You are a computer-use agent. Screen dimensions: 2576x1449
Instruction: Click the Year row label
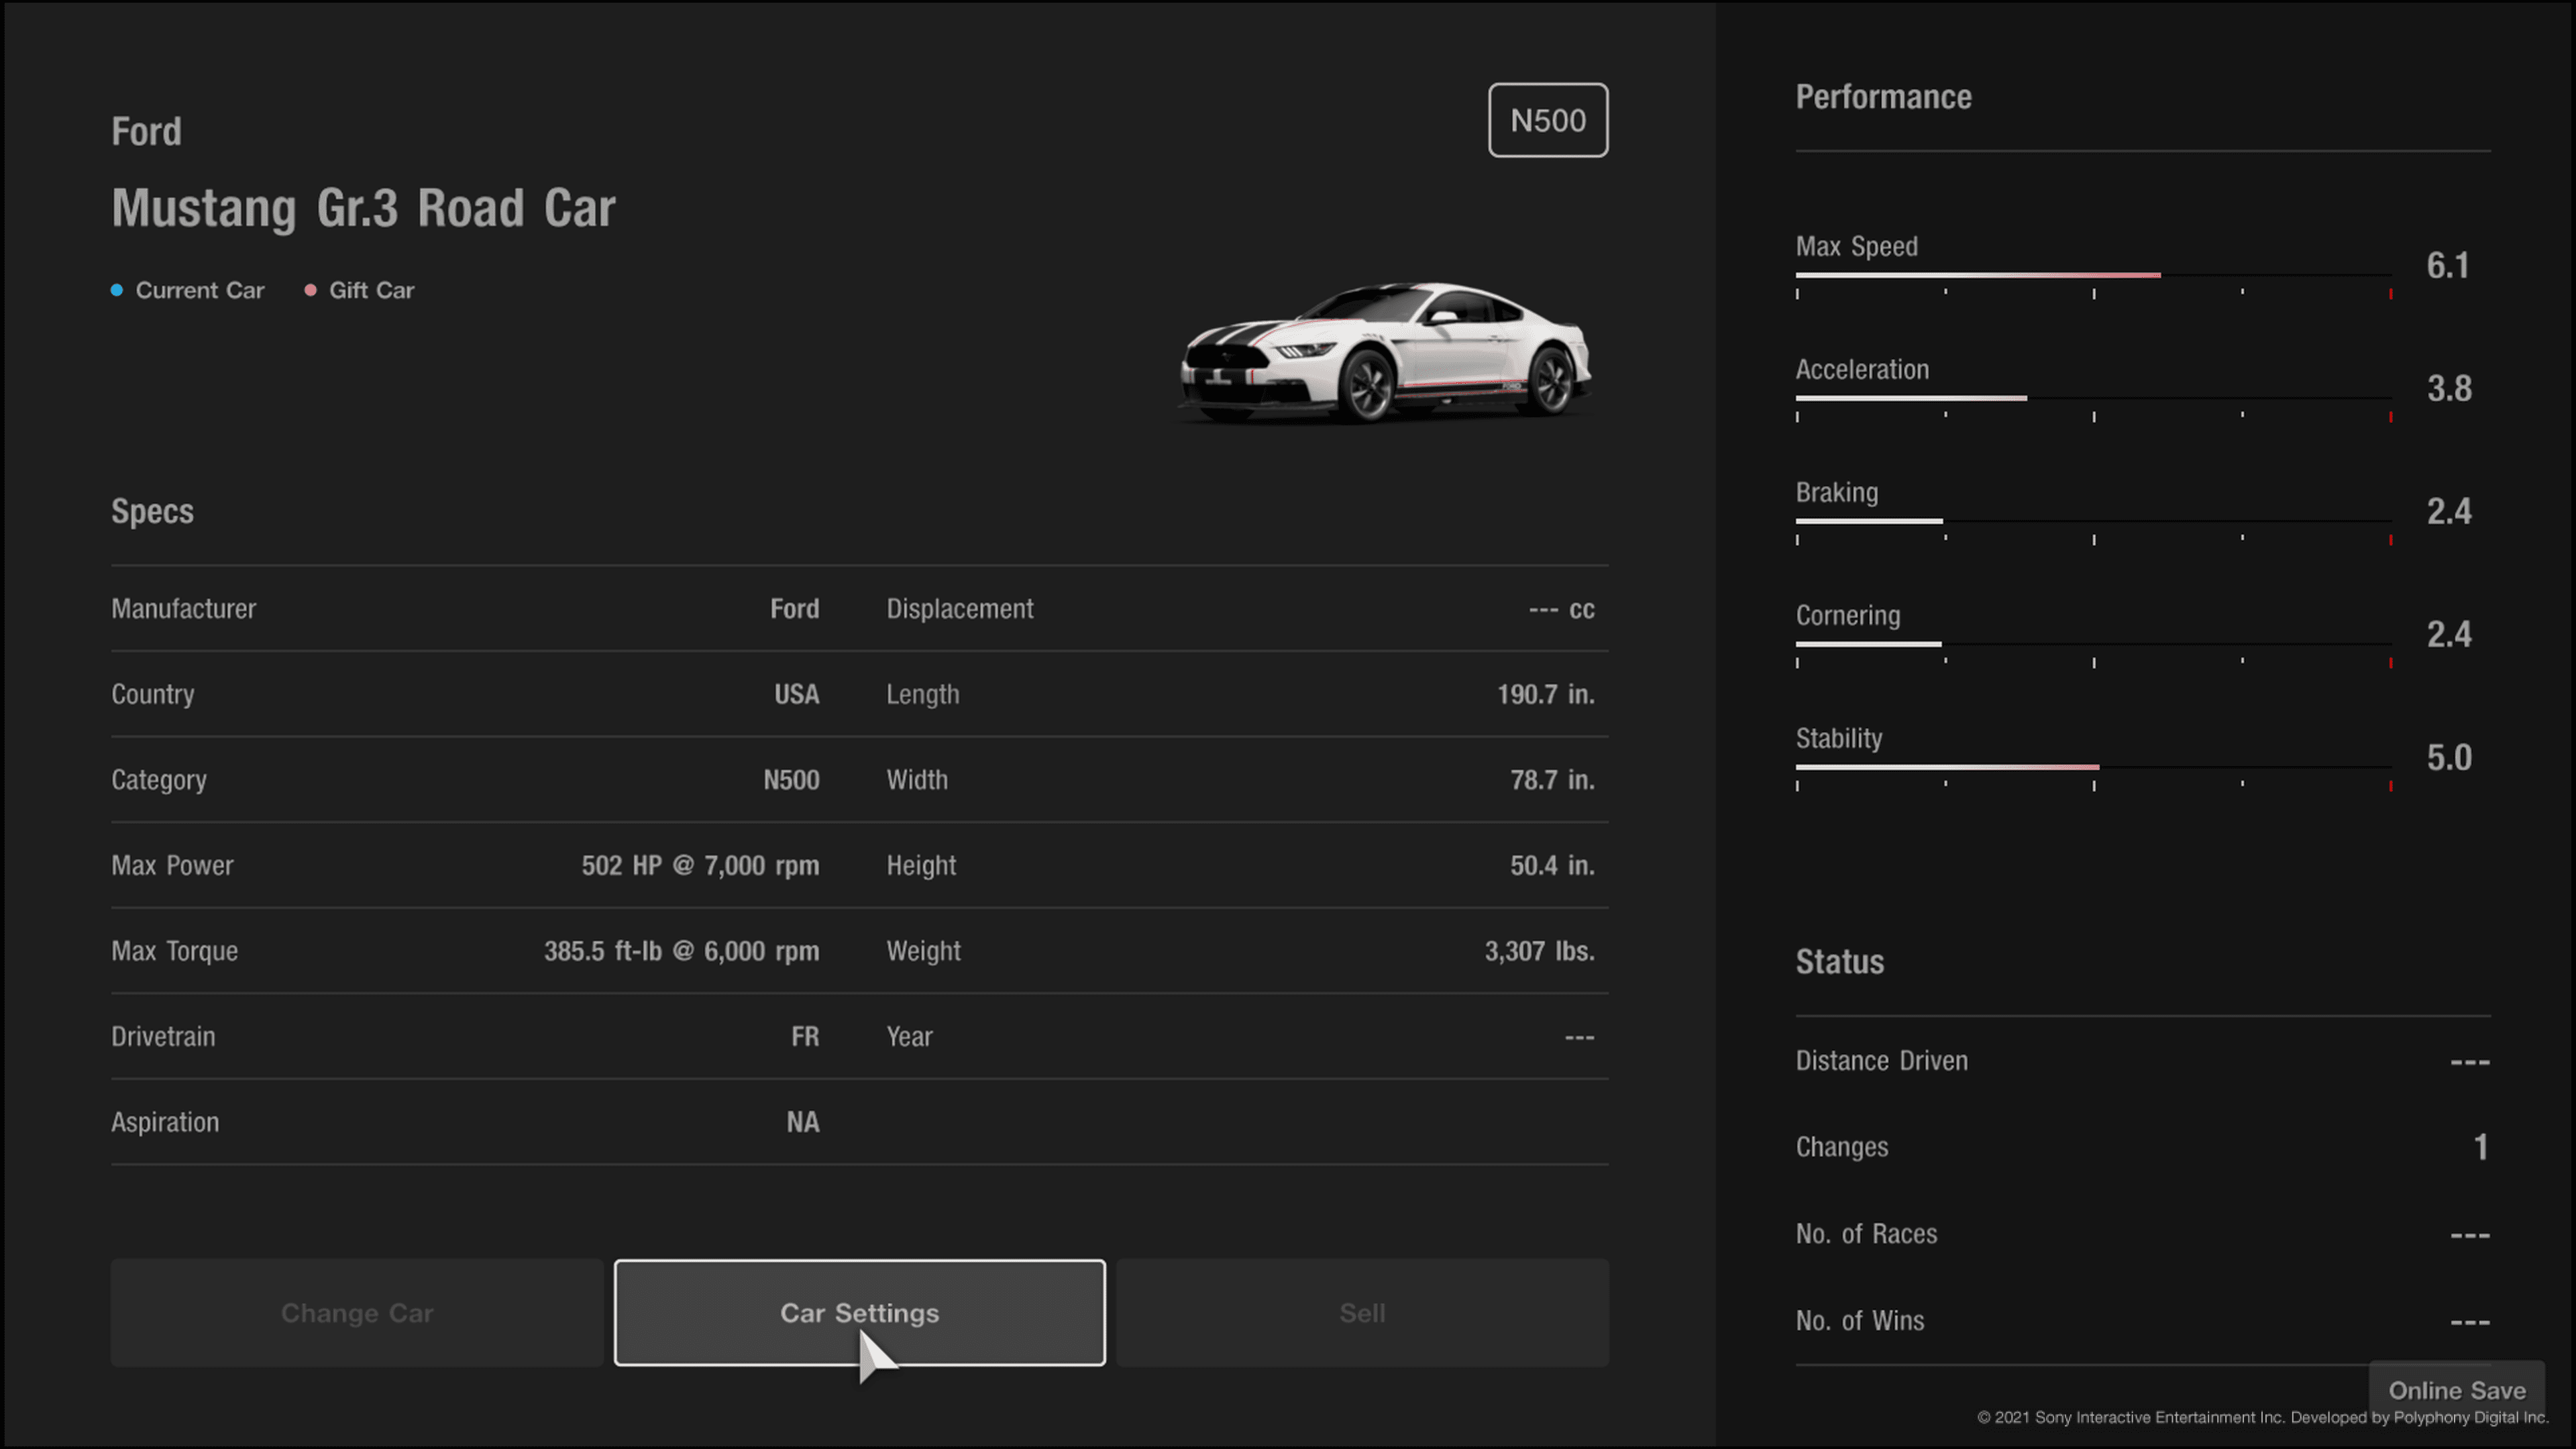(909, 1036)
